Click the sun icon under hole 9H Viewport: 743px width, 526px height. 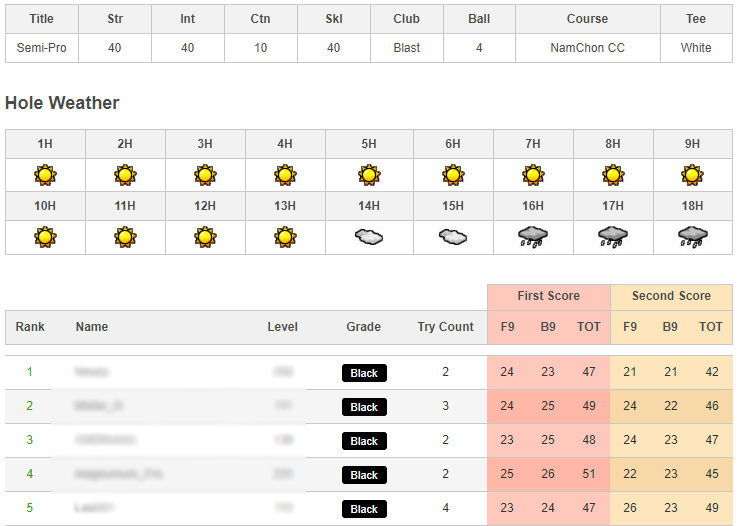(x=692, y=175)
